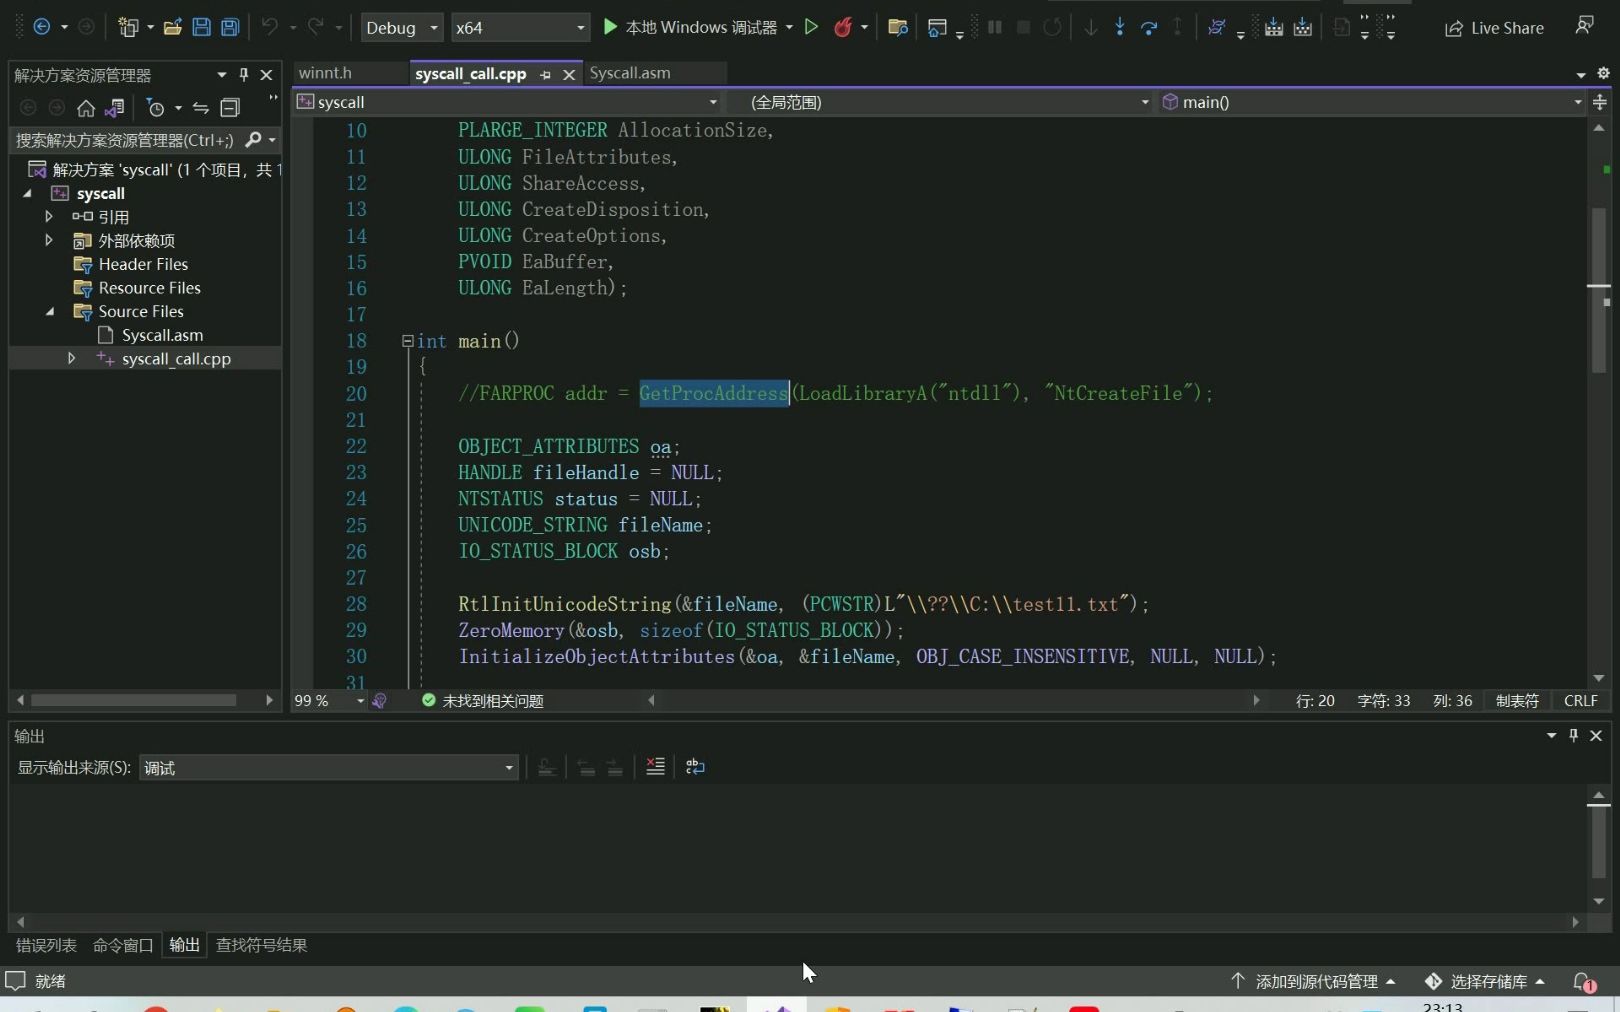Toggle the auto-hide pin on Solution Explorer
Viewport: 1620px width, 1012px height.
coord(243,74)
